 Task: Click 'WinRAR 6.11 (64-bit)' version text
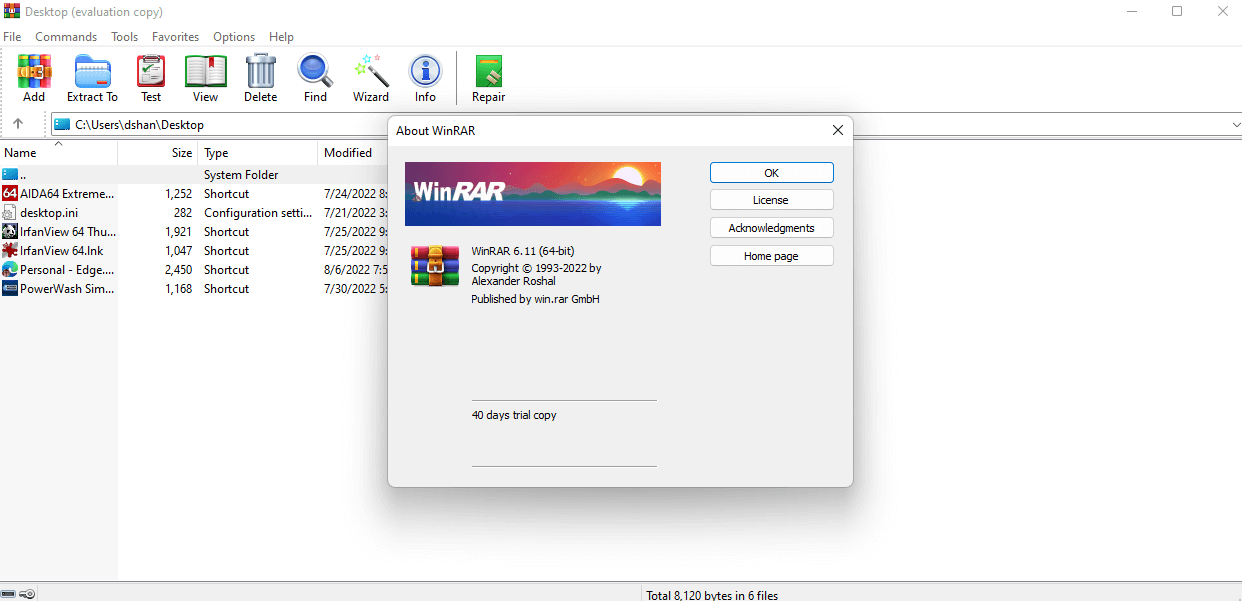[523, 251]
